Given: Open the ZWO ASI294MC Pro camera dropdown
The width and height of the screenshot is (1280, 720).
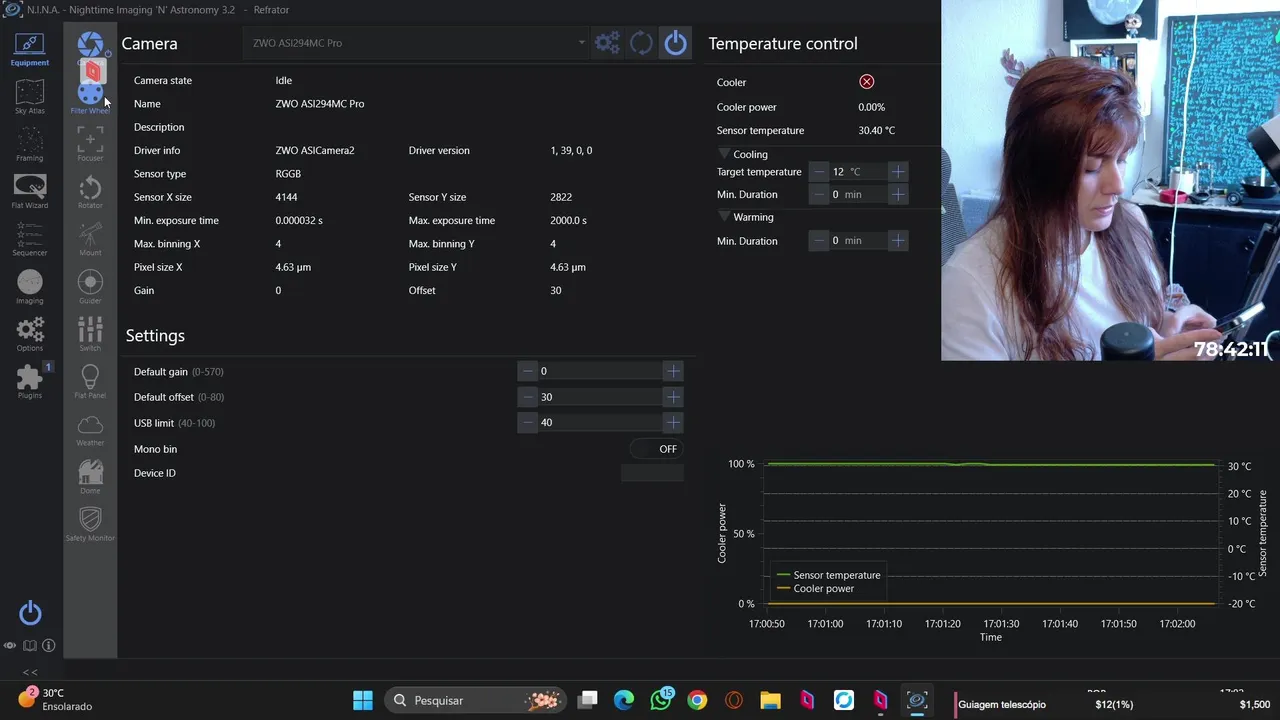Looking at the screenshot, I should click(x=416, y=43).
